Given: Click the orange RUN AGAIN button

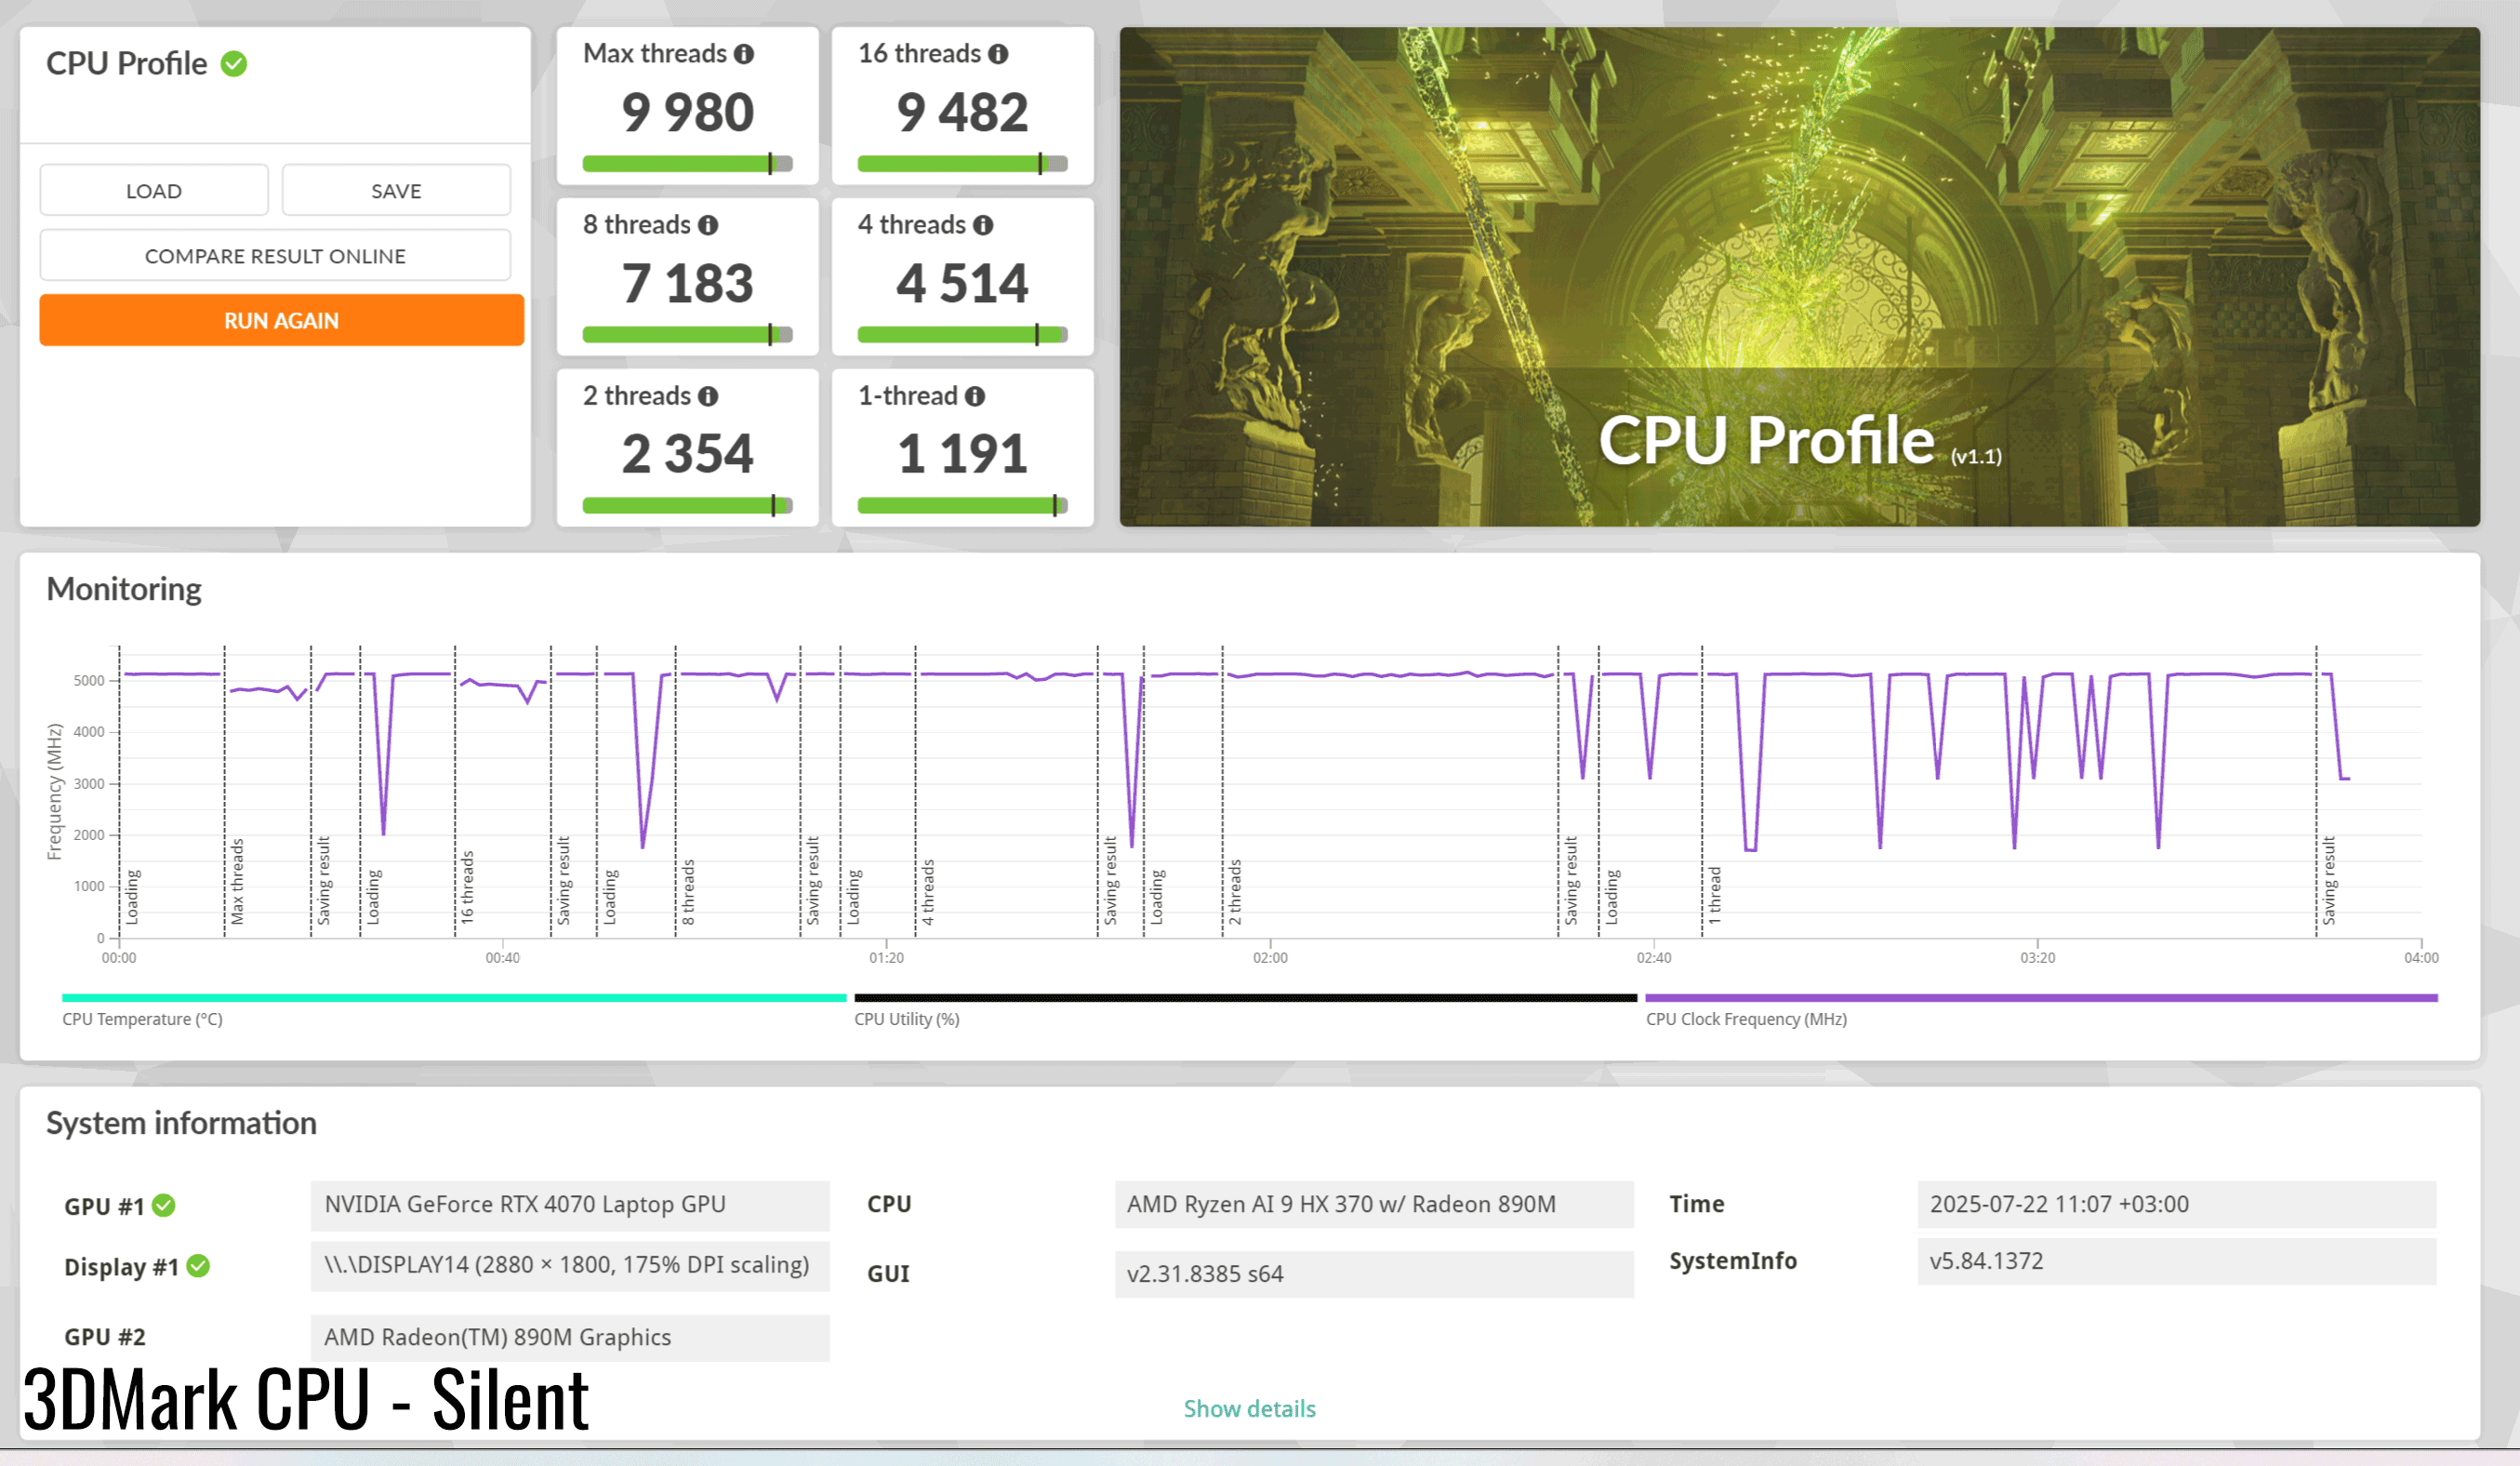Looking at the screenshot, I should point(282,320).
